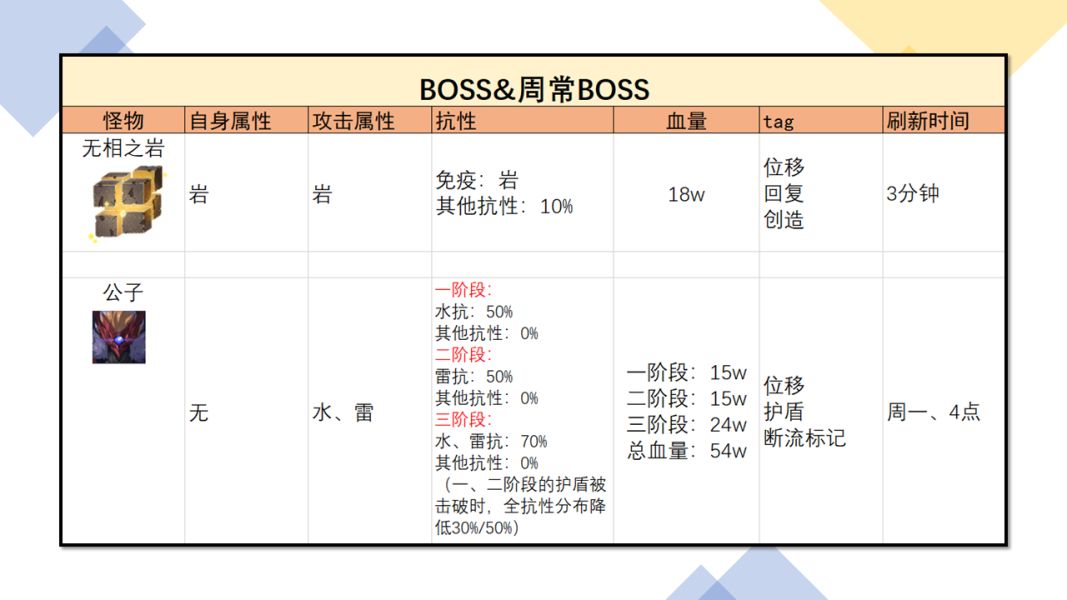Image resolution: width=1067 pixels, height=600 pixels.
Task: Select the text 雷抗：50%
Action: [x=474, y=376]
